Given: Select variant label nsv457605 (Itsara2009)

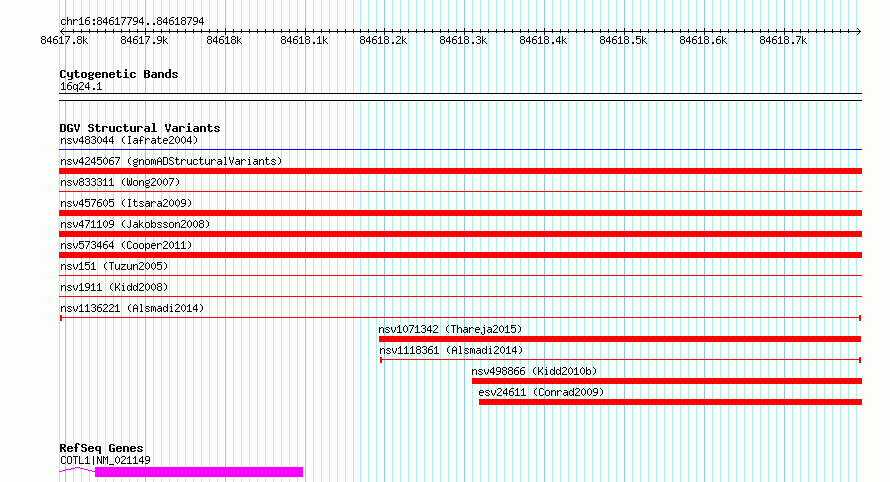Looking at the screenshot, I should pos(126,203).
